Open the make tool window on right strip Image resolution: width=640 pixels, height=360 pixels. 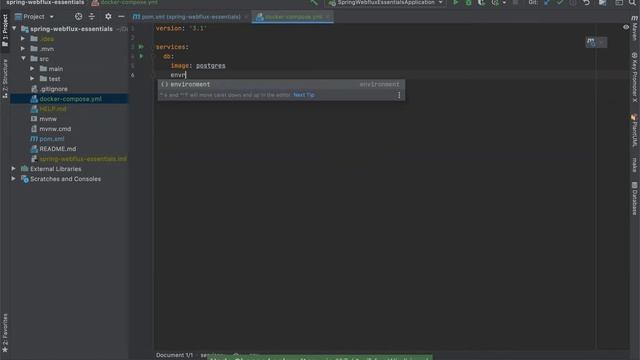[635, 165]
